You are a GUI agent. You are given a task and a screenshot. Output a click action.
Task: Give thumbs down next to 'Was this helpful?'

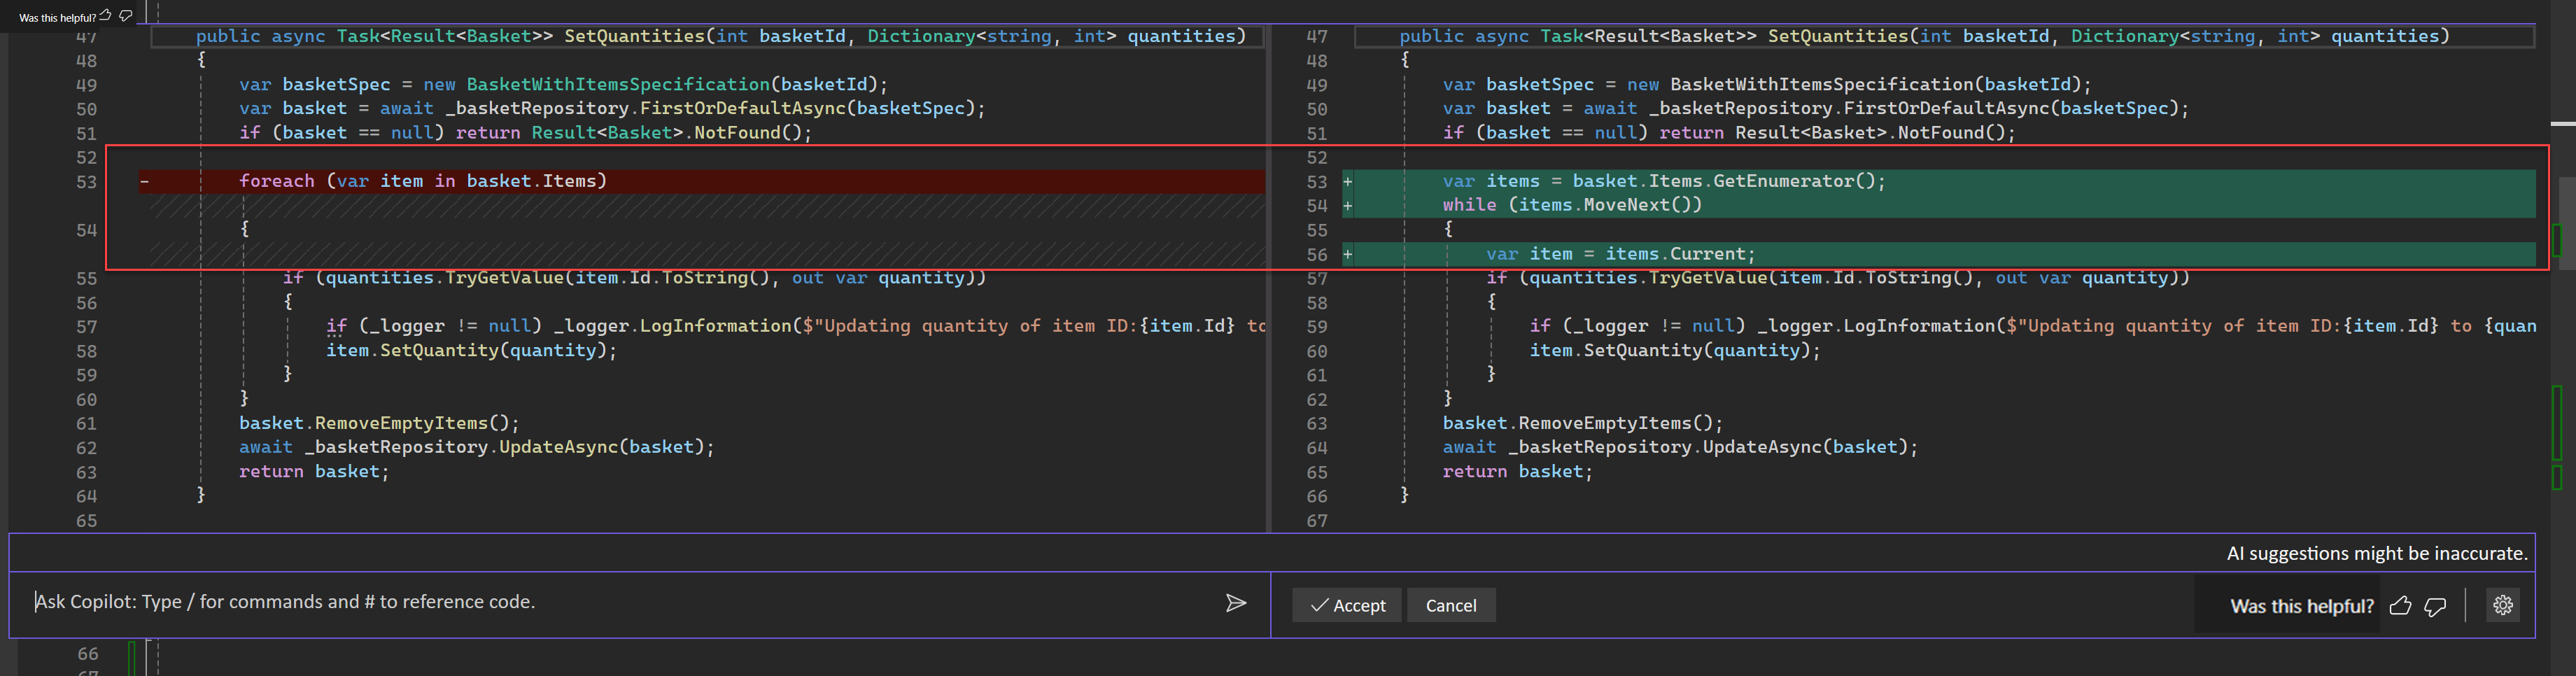2434,605
